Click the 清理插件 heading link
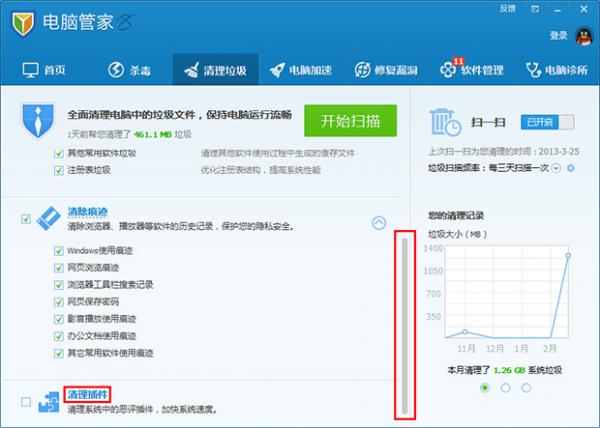600x428 pixels. pyautogui.click(x=88, y=394)
